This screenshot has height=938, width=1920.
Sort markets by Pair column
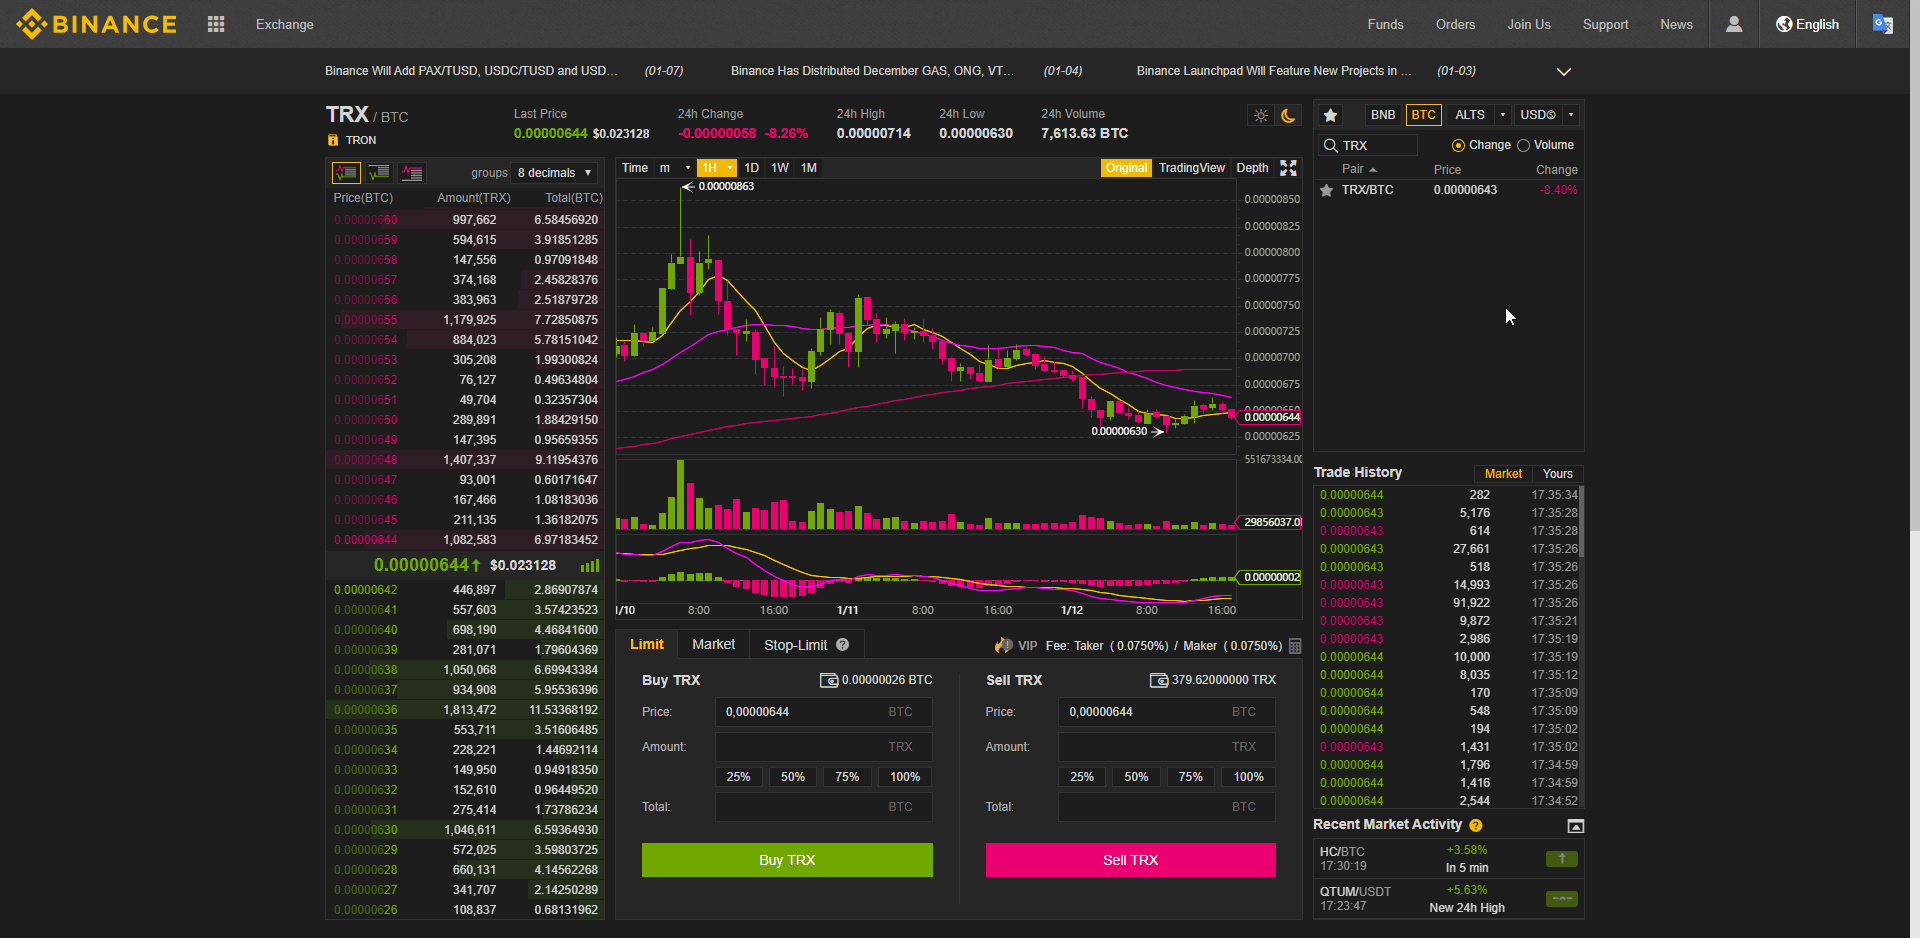point(1359,170)
